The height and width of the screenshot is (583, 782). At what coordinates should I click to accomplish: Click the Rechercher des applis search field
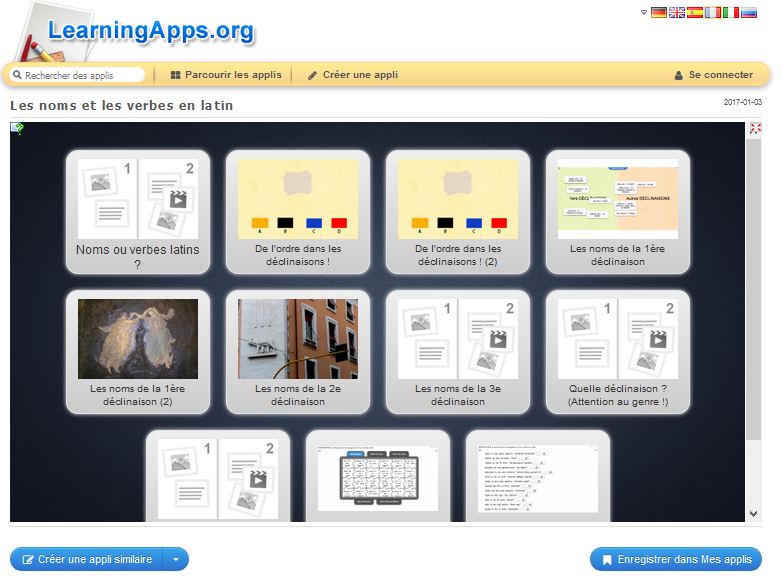coord(80,75)
